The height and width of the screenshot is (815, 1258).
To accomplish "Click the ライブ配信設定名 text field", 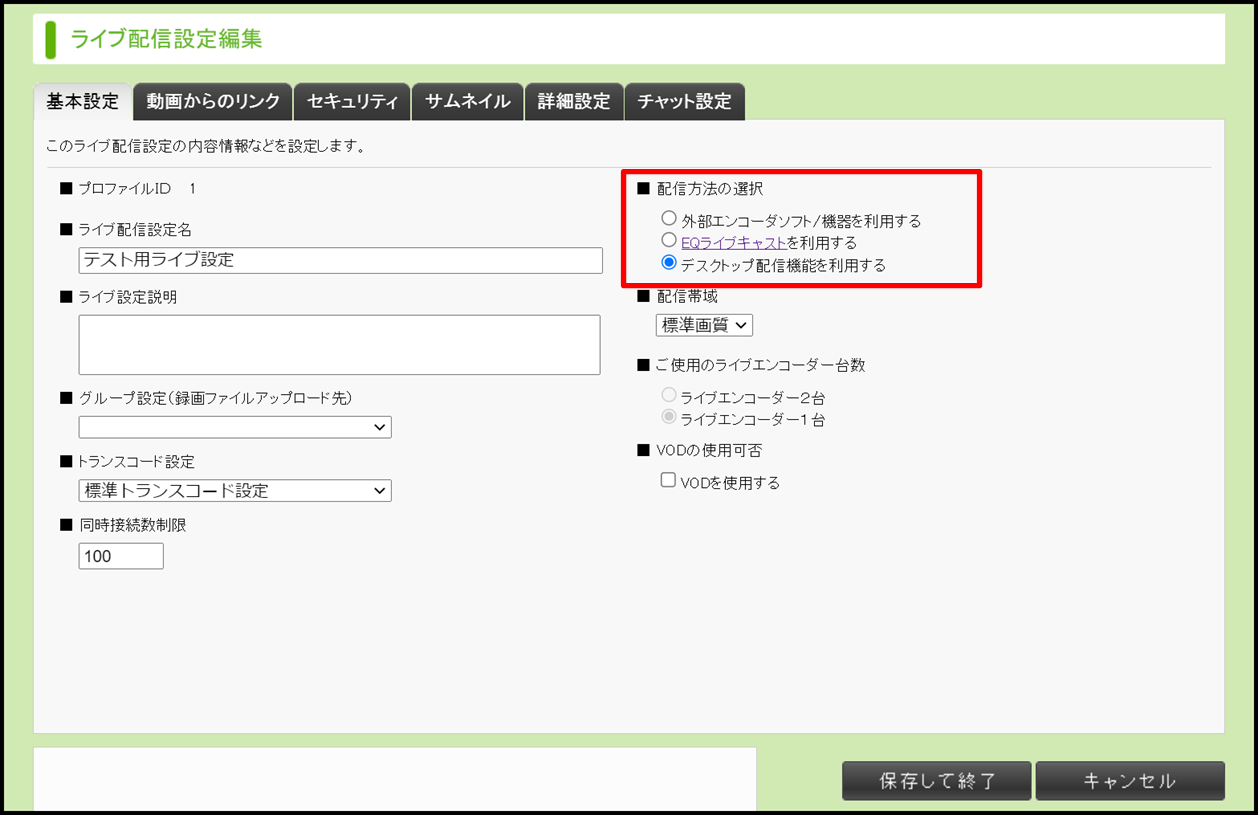I will tap(340, 260).
